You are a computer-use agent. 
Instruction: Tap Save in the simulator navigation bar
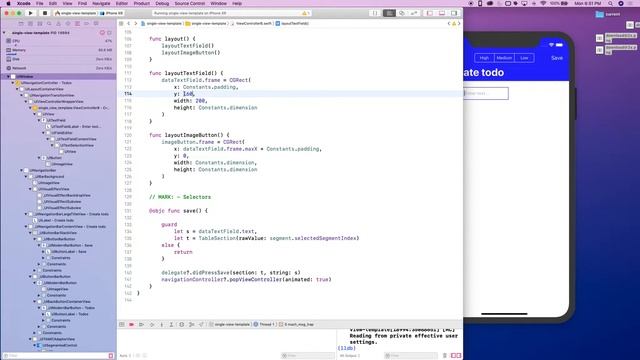pos(557,58)
